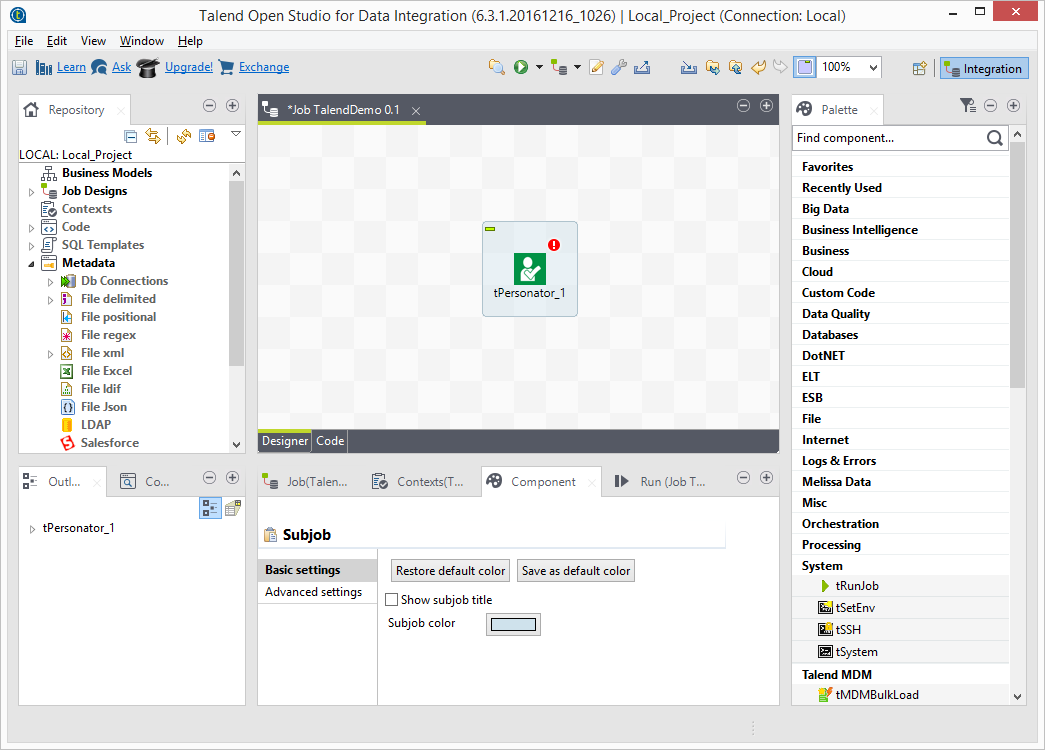Screen dimensions: 1045x750
Task: Click the tPersonator_1 component on canvas
Action: [x=529, y=268]
